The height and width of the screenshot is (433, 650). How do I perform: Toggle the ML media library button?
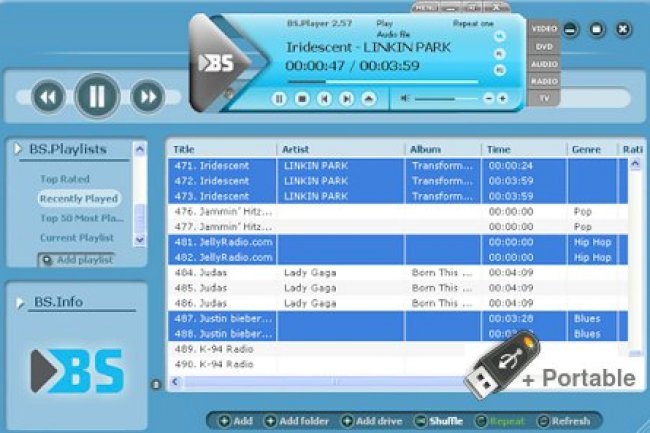point(500,37)
